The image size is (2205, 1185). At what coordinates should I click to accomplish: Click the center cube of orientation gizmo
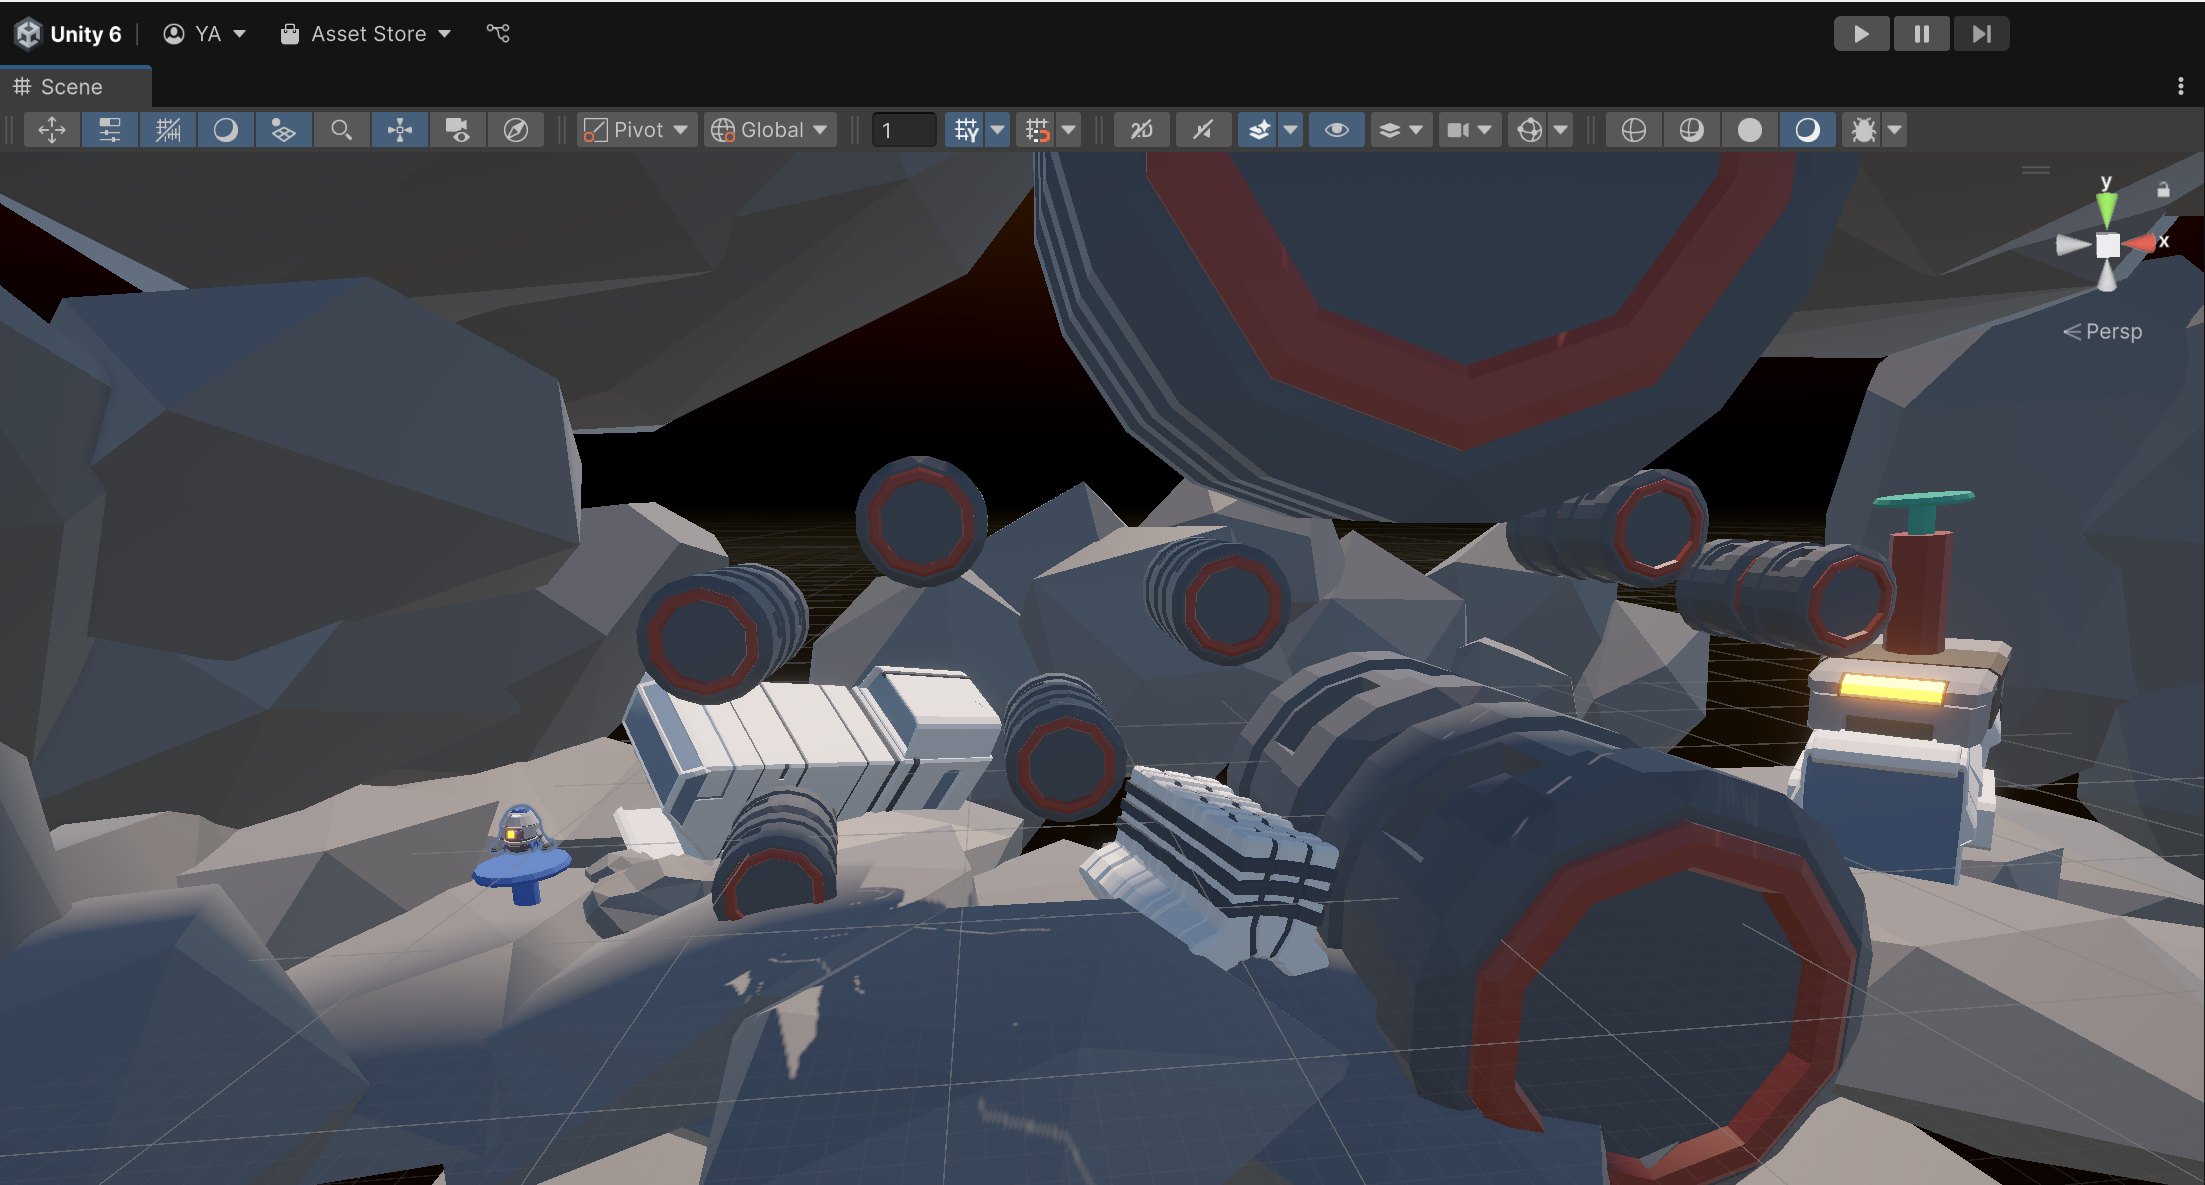tap(2107, 245)
